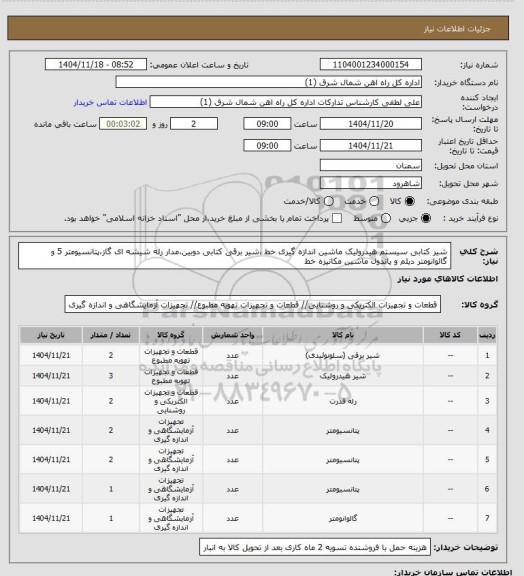Click the جزئیات اطلاعات نیاز page header
The width and height of the screenshot is (524, 576).
point(457,29)
